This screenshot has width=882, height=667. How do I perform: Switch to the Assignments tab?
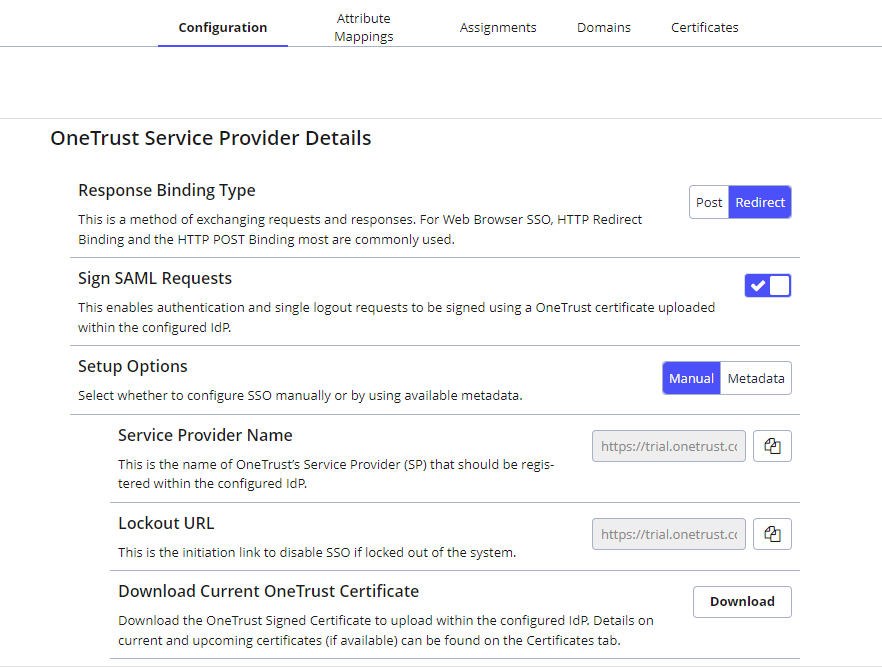click(498, 27)
